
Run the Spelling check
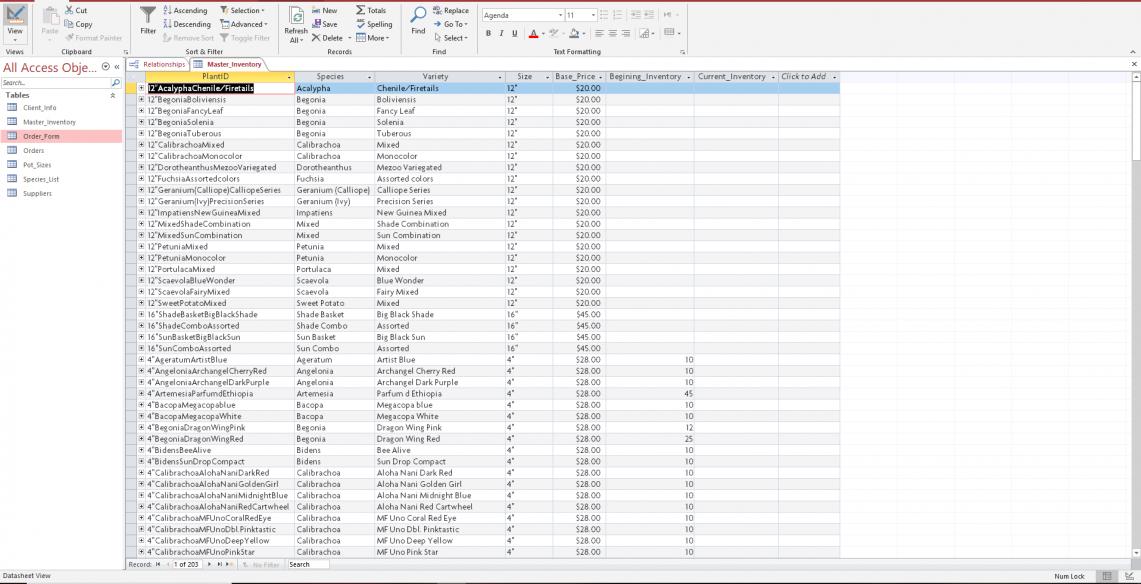tap(372, 24)
